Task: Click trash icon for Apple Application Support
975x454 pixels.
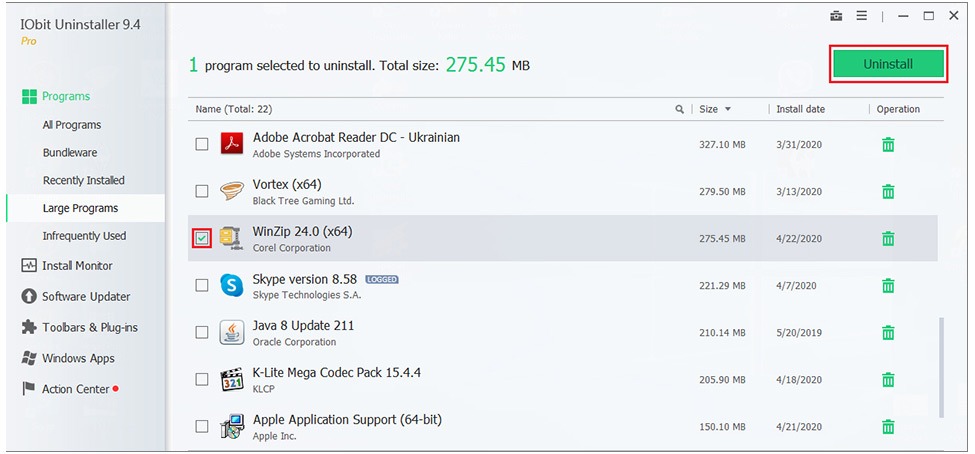Action: (x=888, y=427)
